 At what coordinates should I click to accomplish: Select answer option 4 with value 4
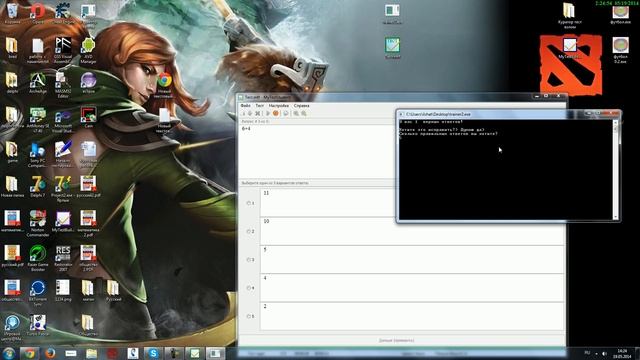[x=249, y=288]
